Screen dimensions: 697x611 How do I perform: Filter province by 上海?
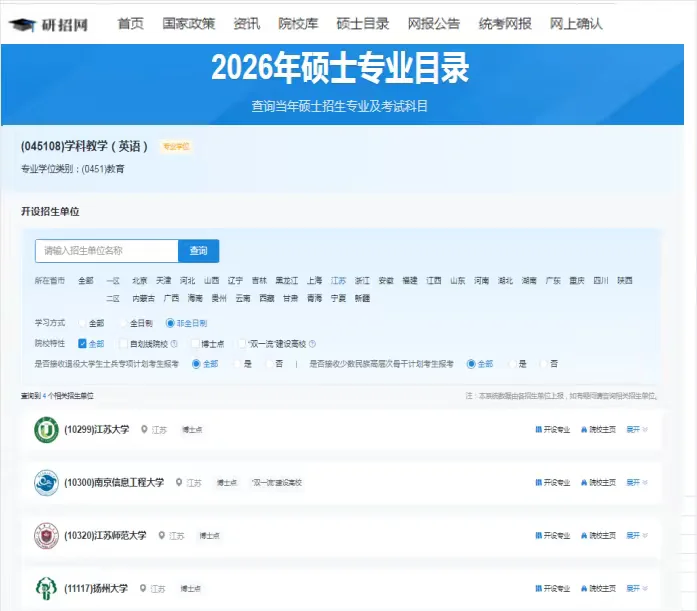click(x=314, y=280)
